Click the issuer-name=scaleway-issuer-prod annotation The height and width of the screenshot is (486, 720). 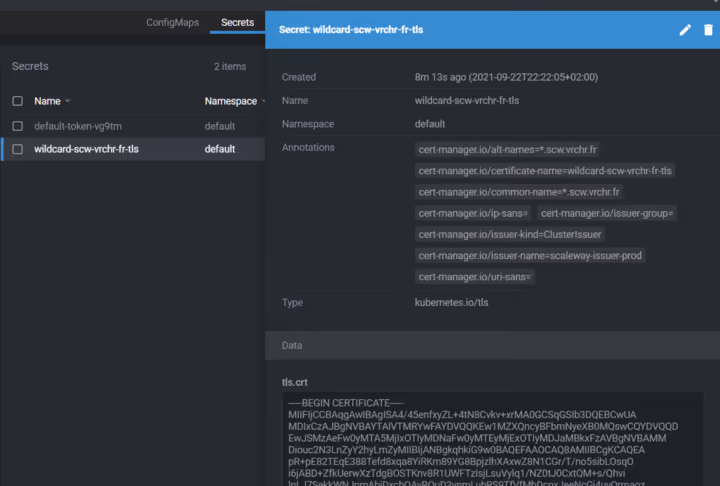click(530, 255)
